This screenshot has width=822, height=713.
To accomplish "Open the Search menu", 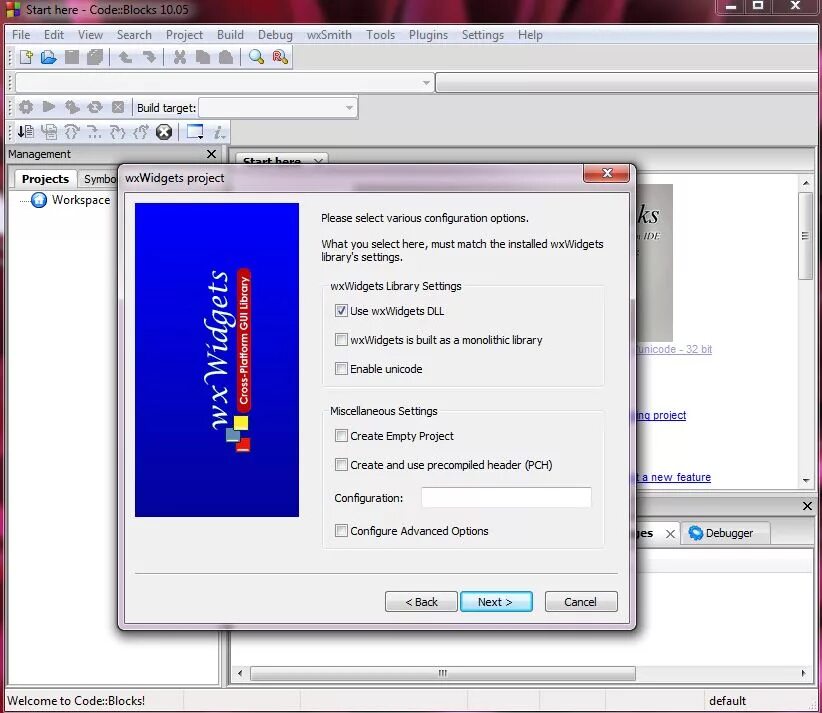I will click(x=134, y=35).
